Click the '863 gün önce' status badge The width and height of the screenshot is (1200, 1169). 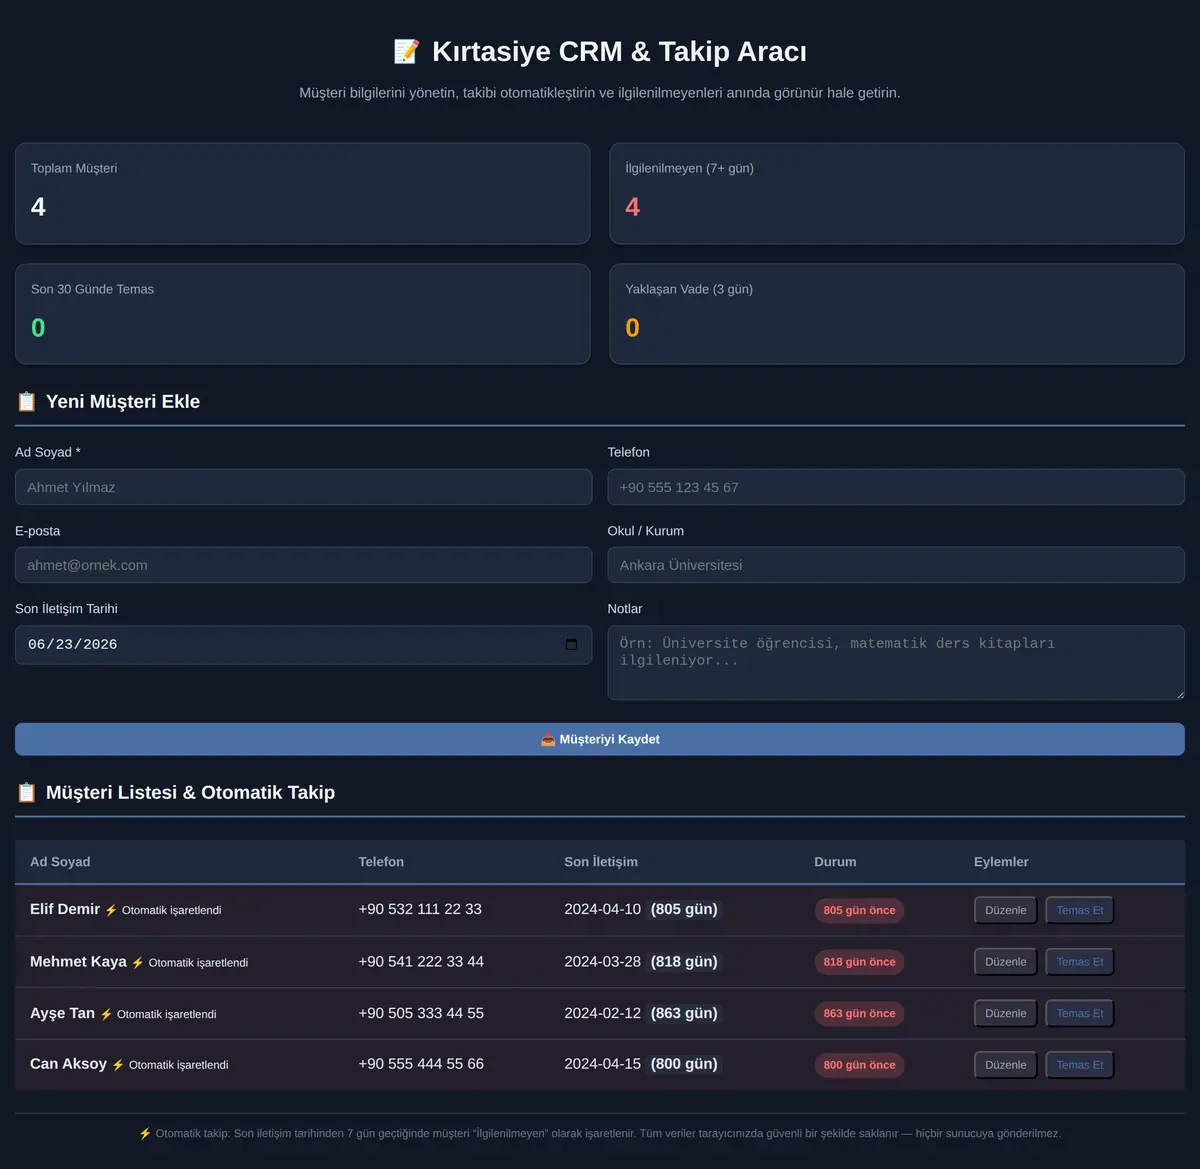click(859, 1013)
